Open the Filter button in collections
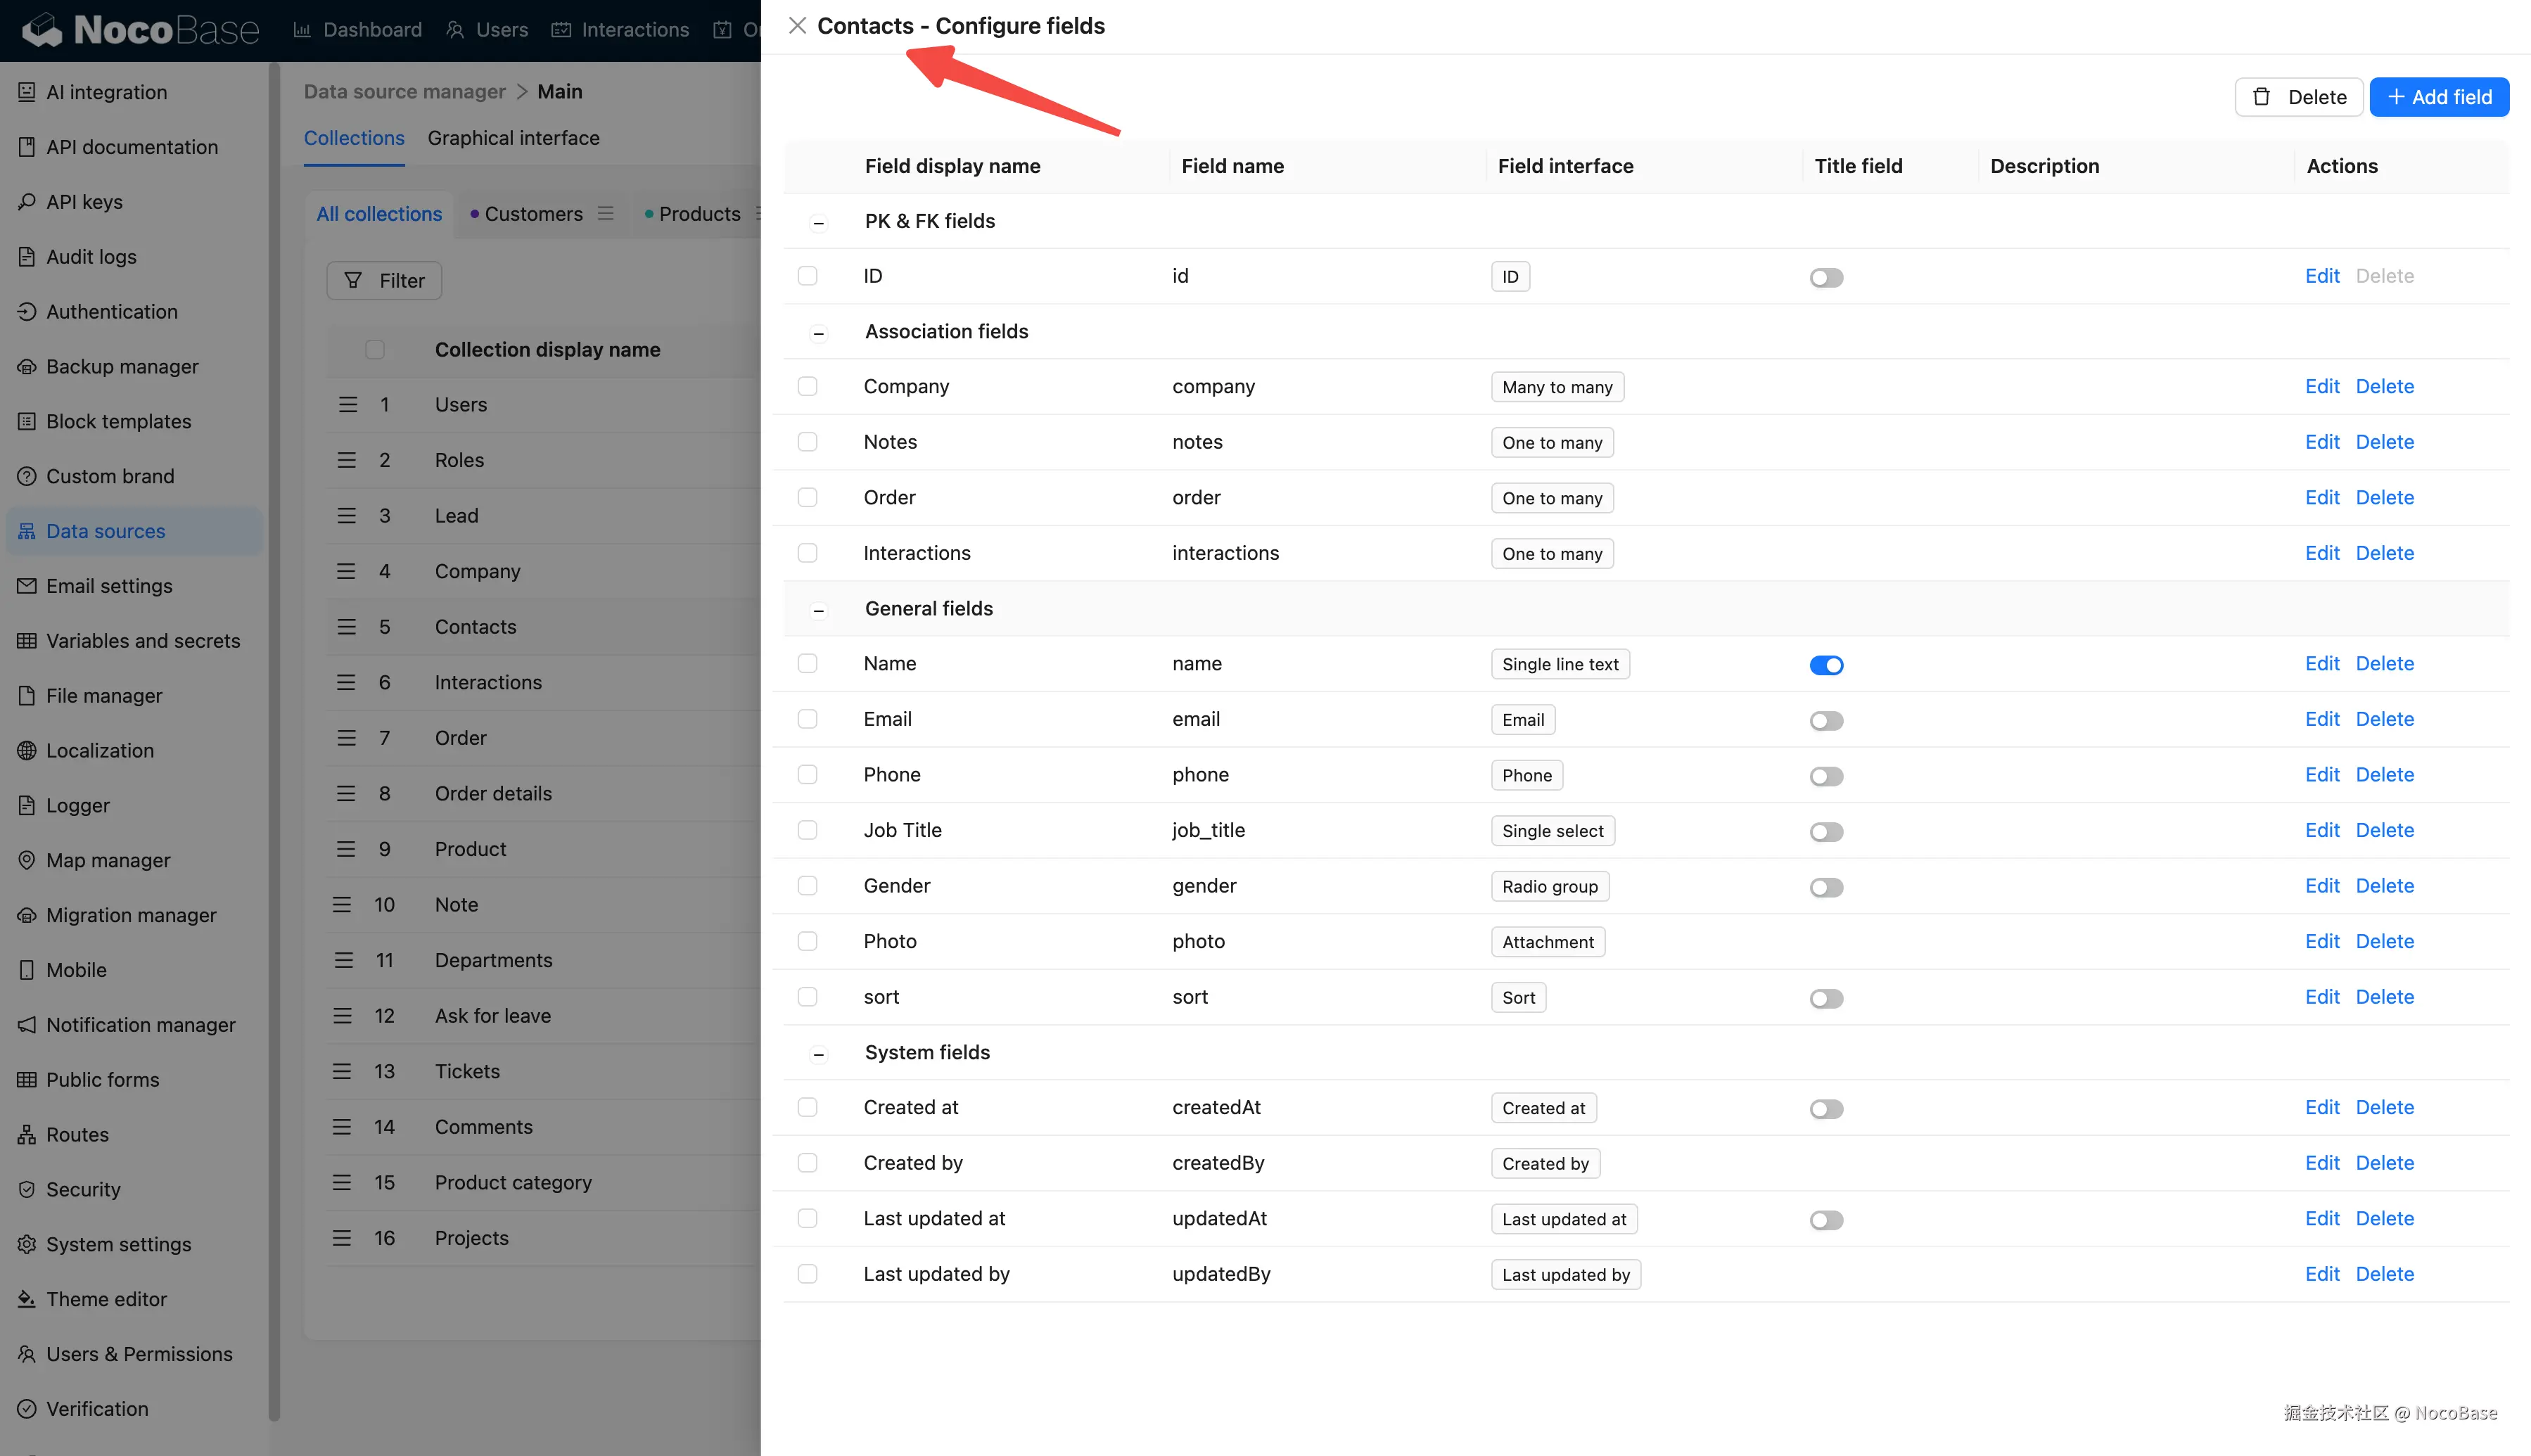This screenshot has height=1456, width=2531. (384, 281)
